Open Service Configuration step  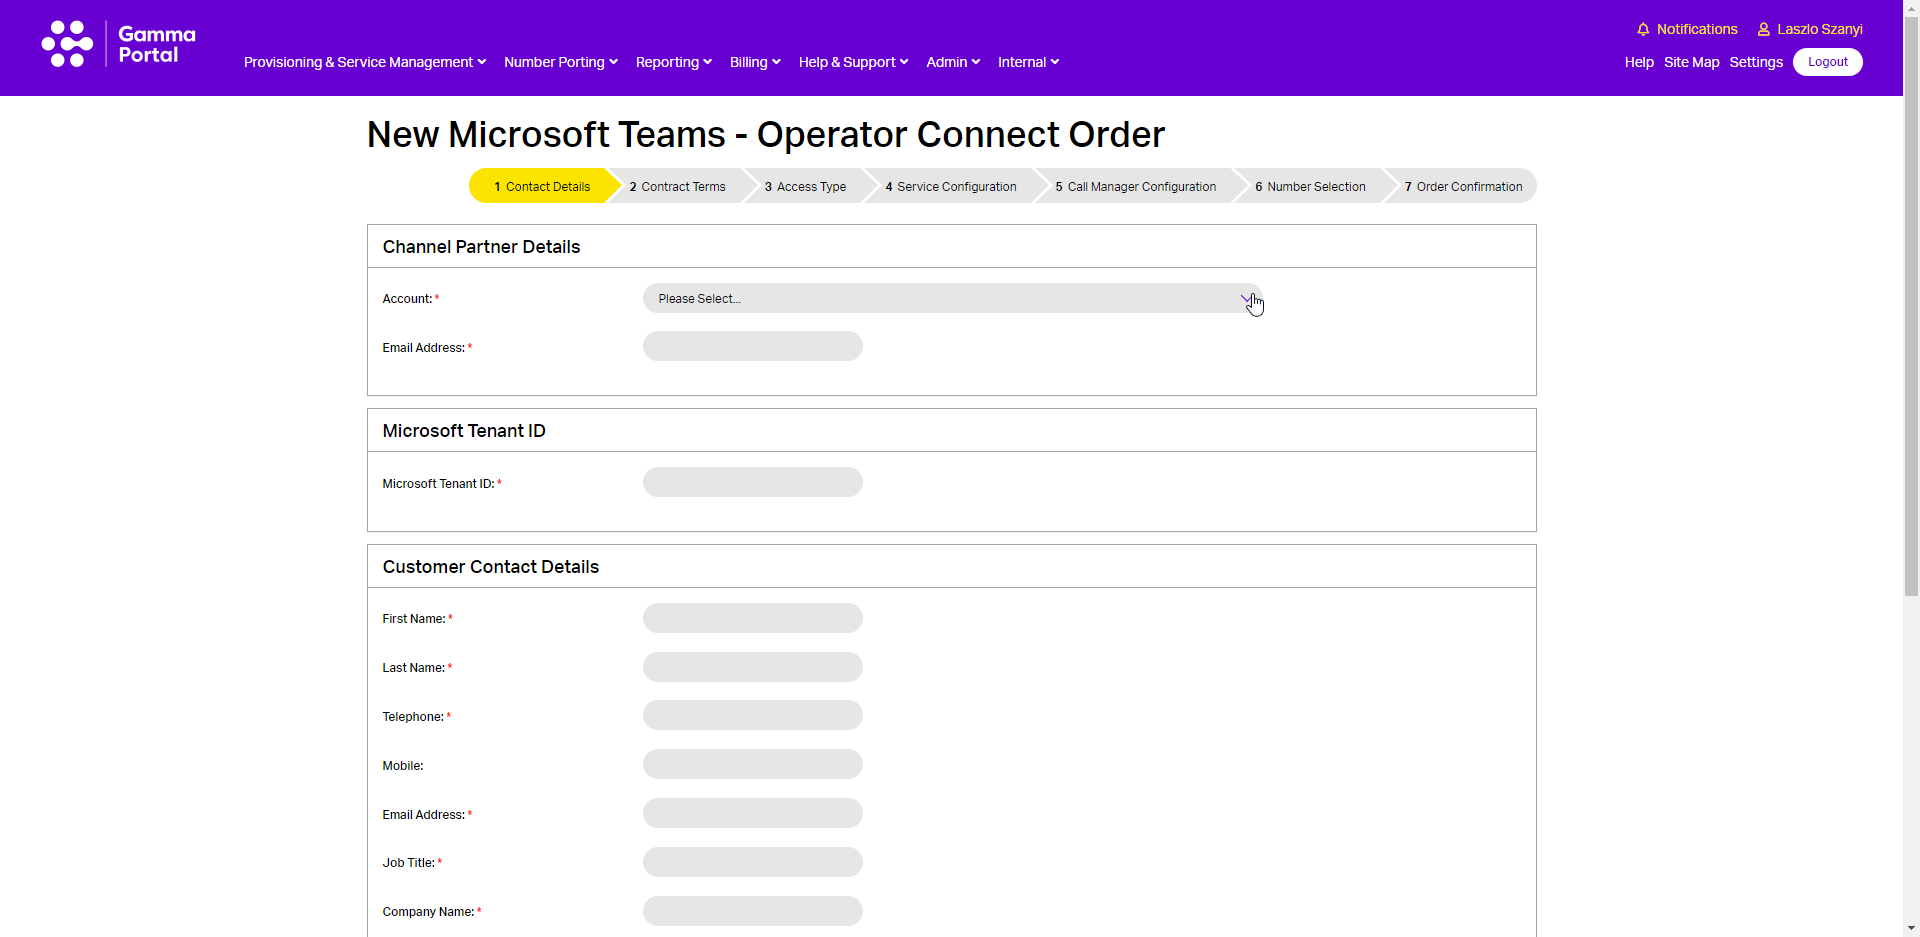click(x=950, y=186)
